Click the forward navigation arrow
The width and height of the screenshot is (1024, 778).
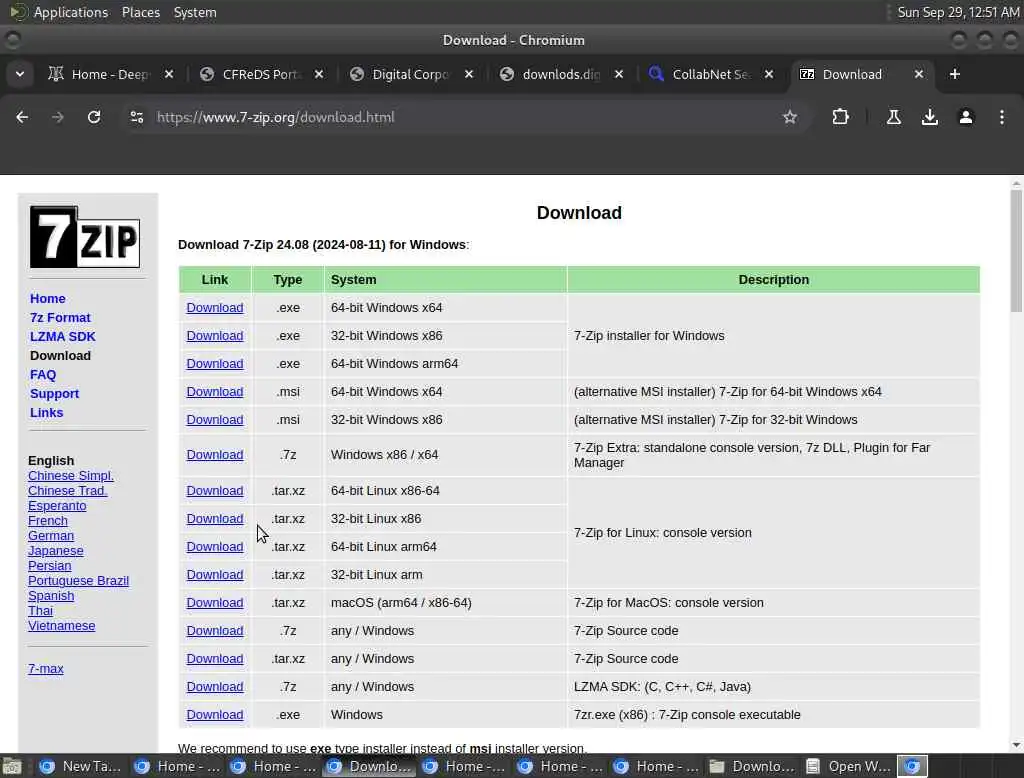58,117
